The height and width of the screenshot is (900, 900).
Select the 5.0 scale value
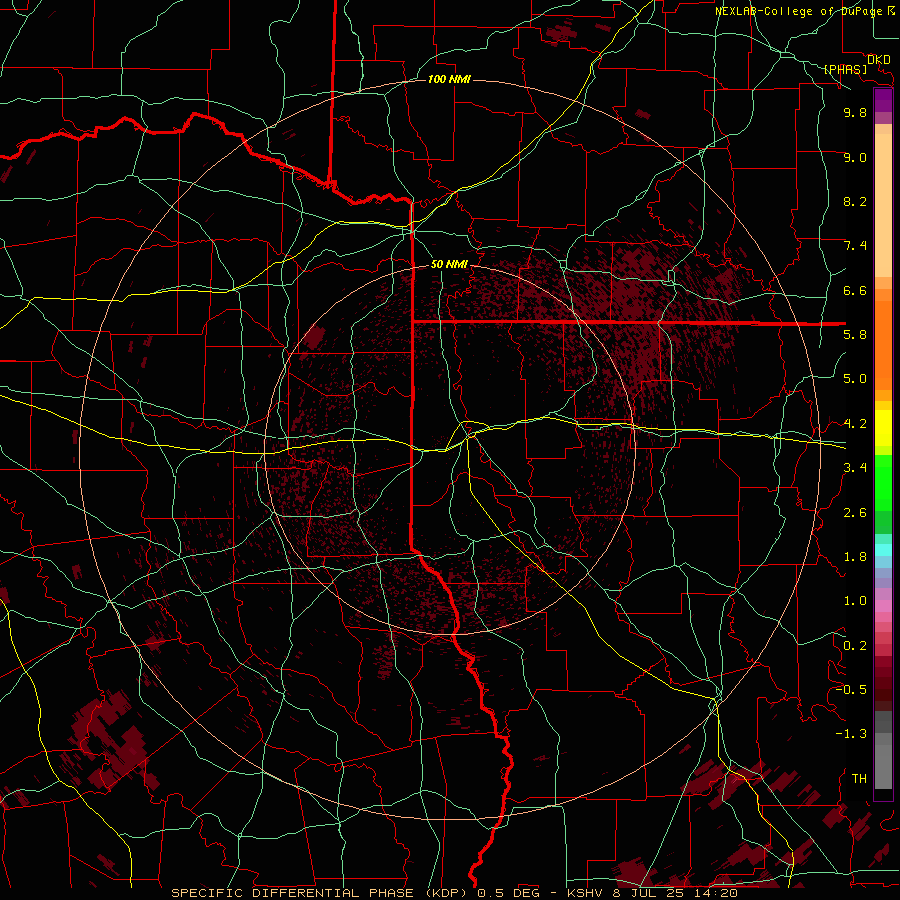[x=855, y=379]
